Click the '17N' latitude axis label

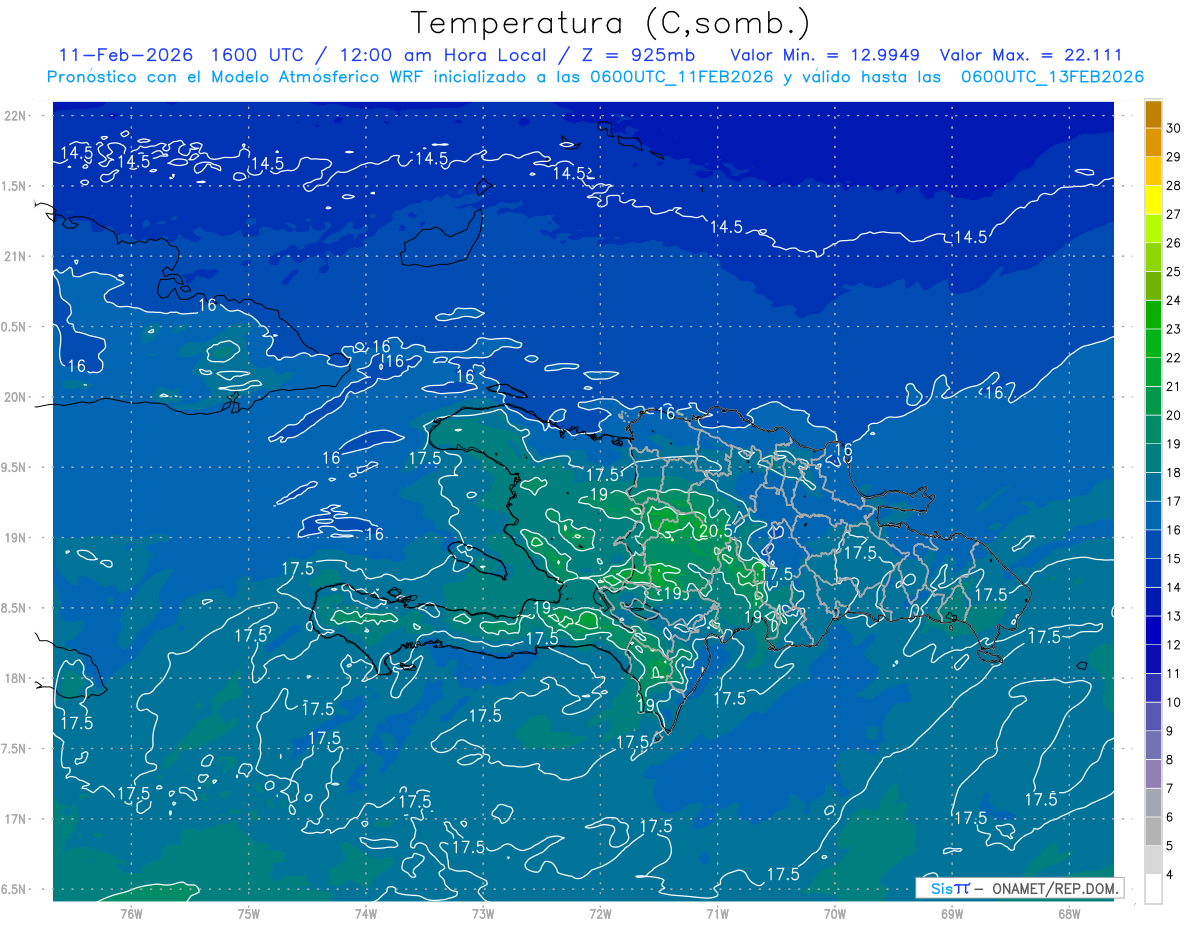pos(17,819)
